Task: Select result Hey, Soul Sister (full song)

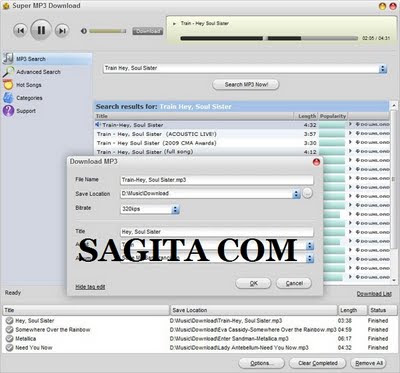Action: (206, 152)
